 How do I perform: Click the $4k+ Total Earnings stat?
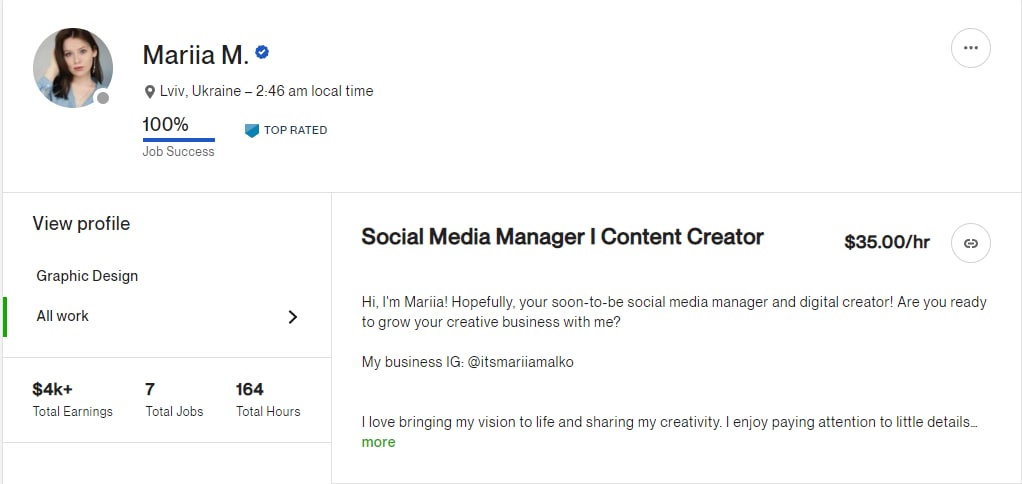click(72, 400)
